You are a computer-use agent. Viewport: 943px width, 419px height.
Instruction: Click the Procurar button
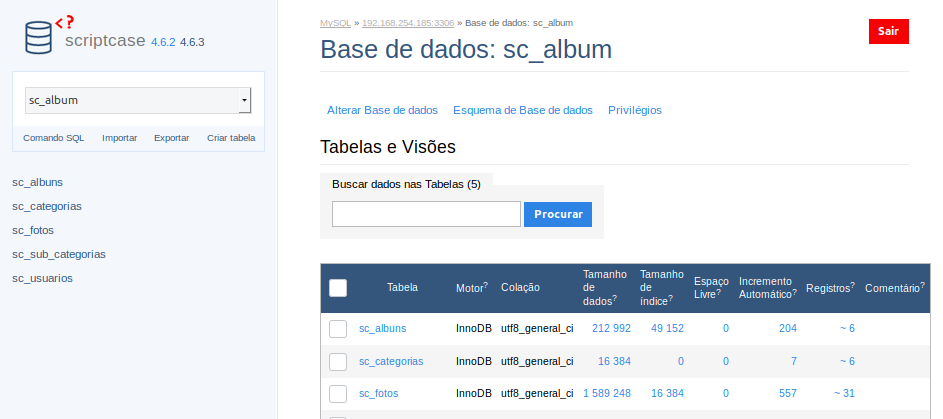click(558, 214)
